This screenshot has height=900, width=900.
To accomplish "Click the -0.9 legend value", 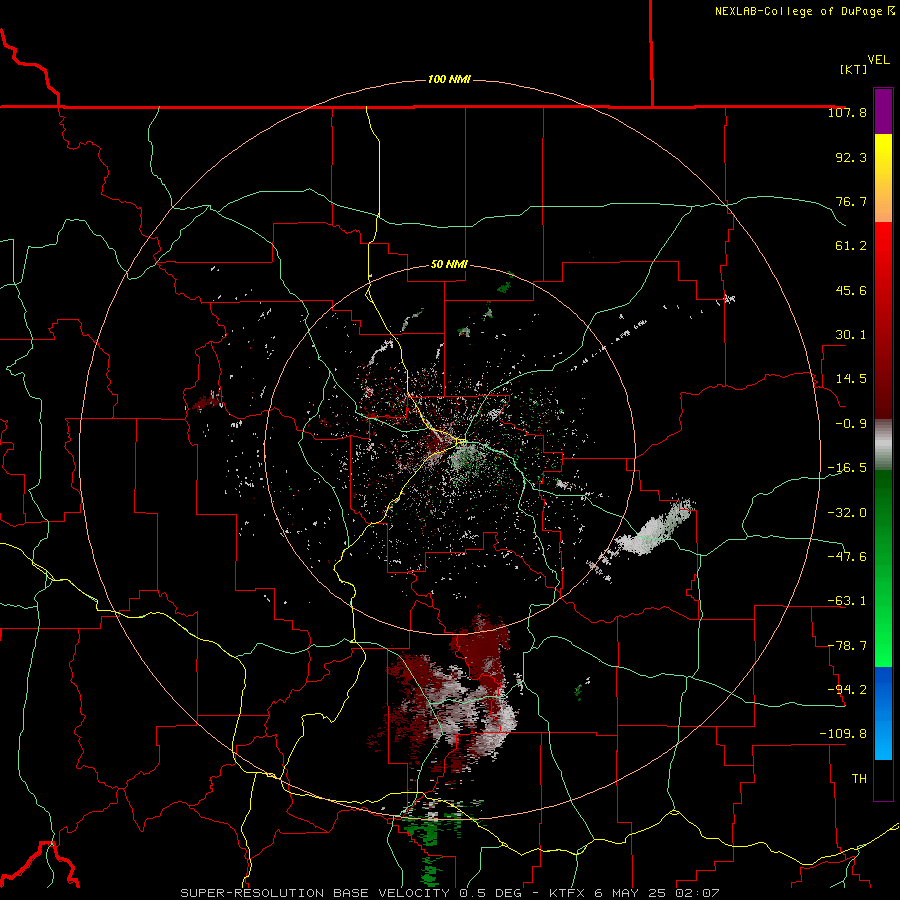I will click(x=851, y=424).
